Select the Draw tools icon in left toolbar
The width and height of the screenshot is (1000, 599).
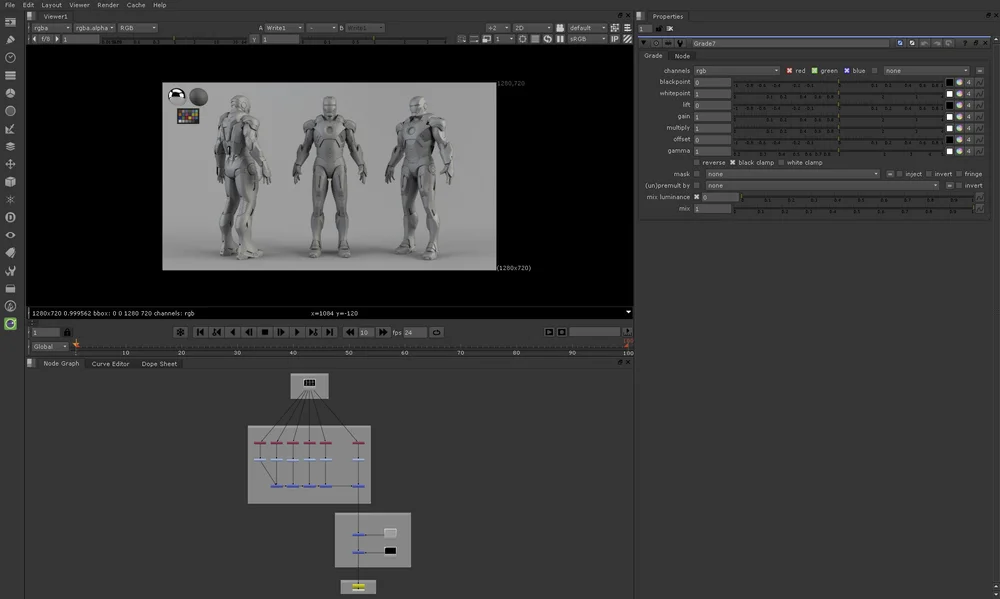10,37
